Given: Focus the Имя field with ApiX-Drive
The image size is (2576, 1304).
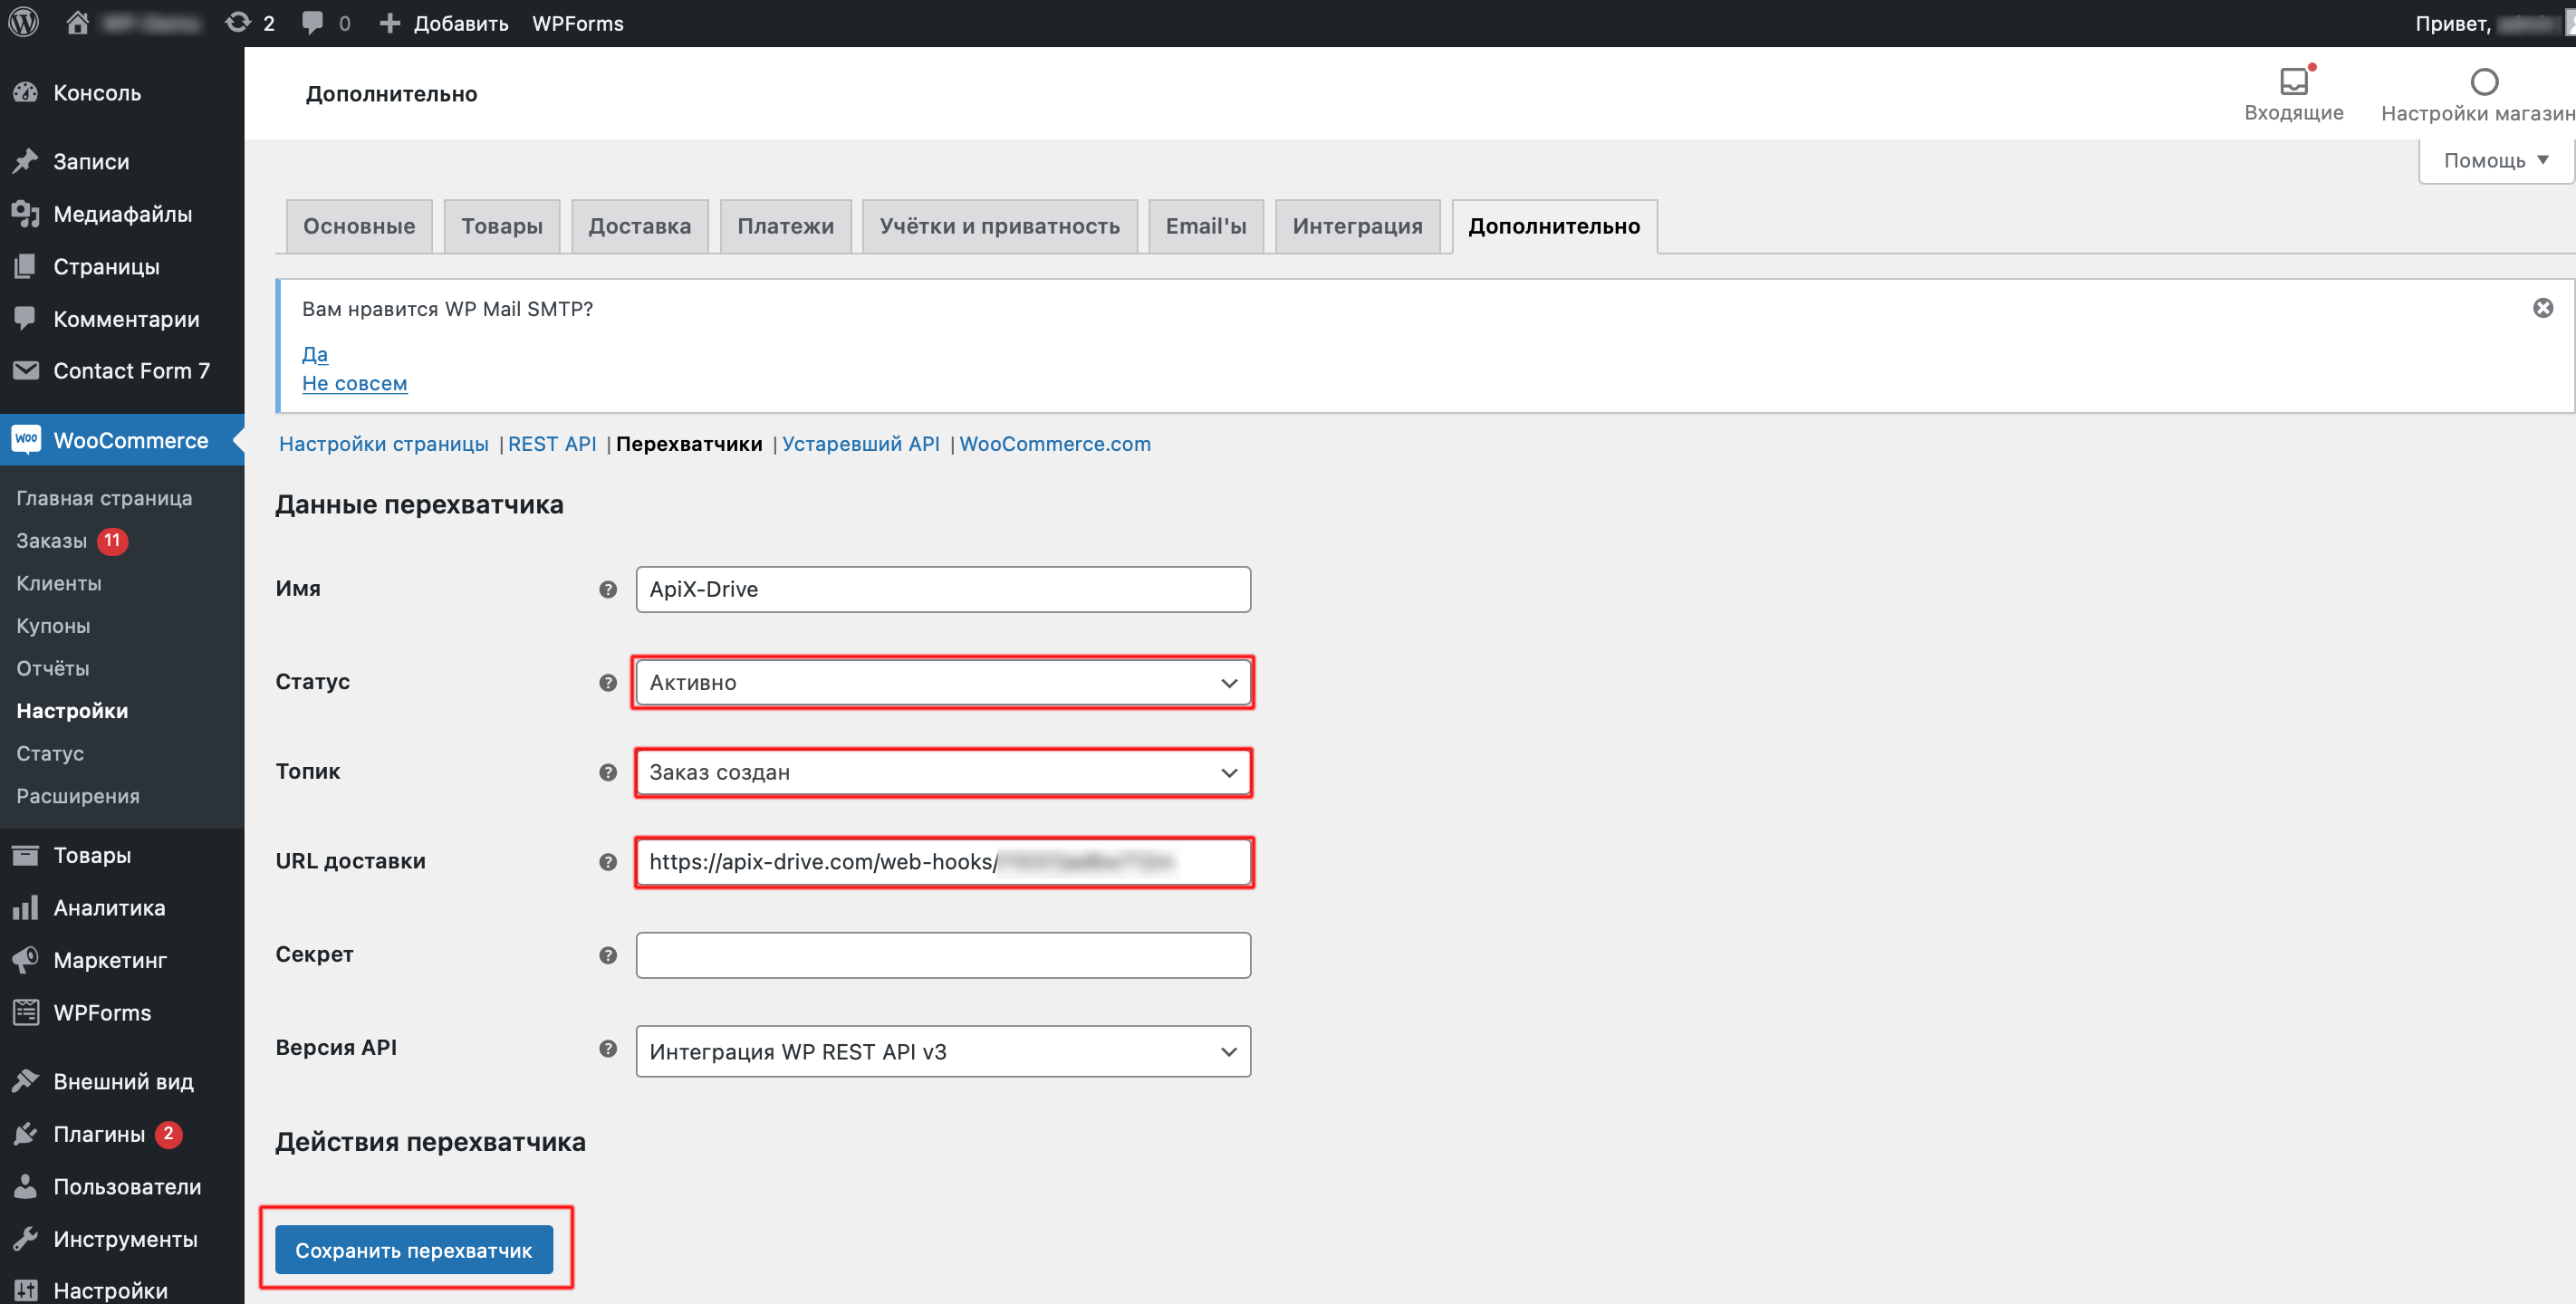Looking at the screenshot, I should (x=943, y=589).
